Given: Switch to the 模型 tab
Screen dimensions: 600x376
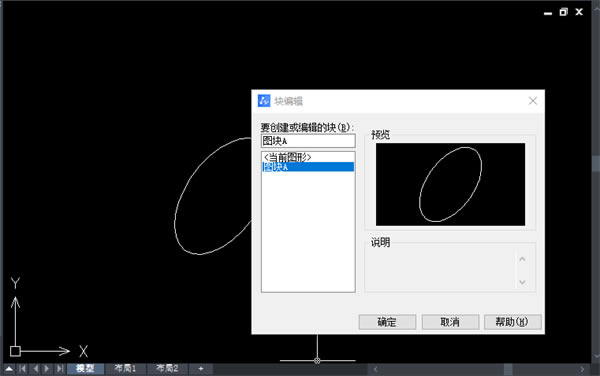Looking at the screenshot, I should (x=85, y=369).
